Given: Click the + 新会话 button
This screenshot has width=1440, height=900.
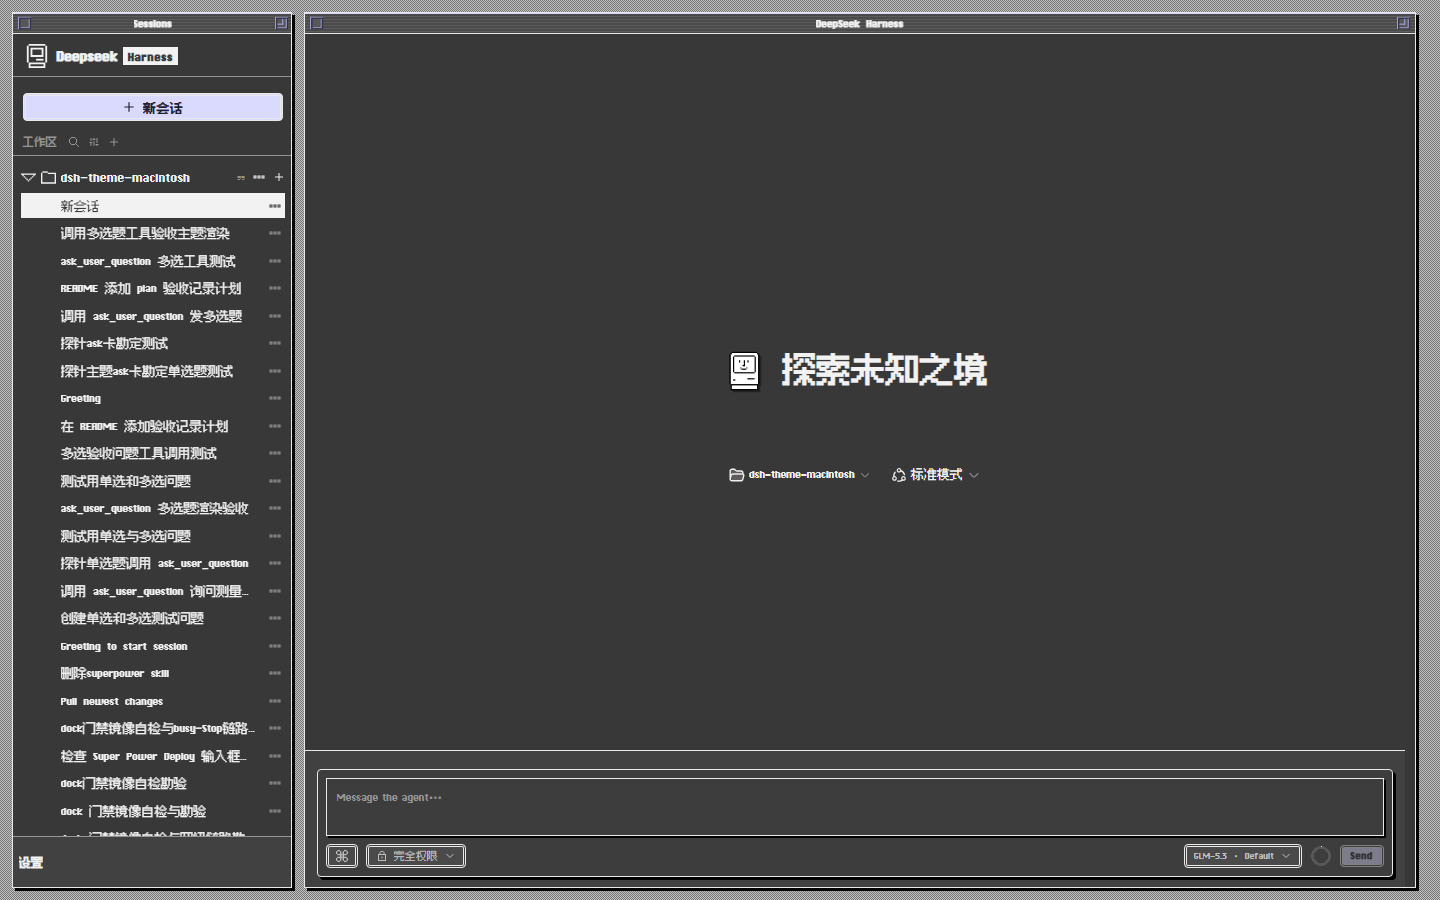Looking at the screenshot, I should point(153,107).
